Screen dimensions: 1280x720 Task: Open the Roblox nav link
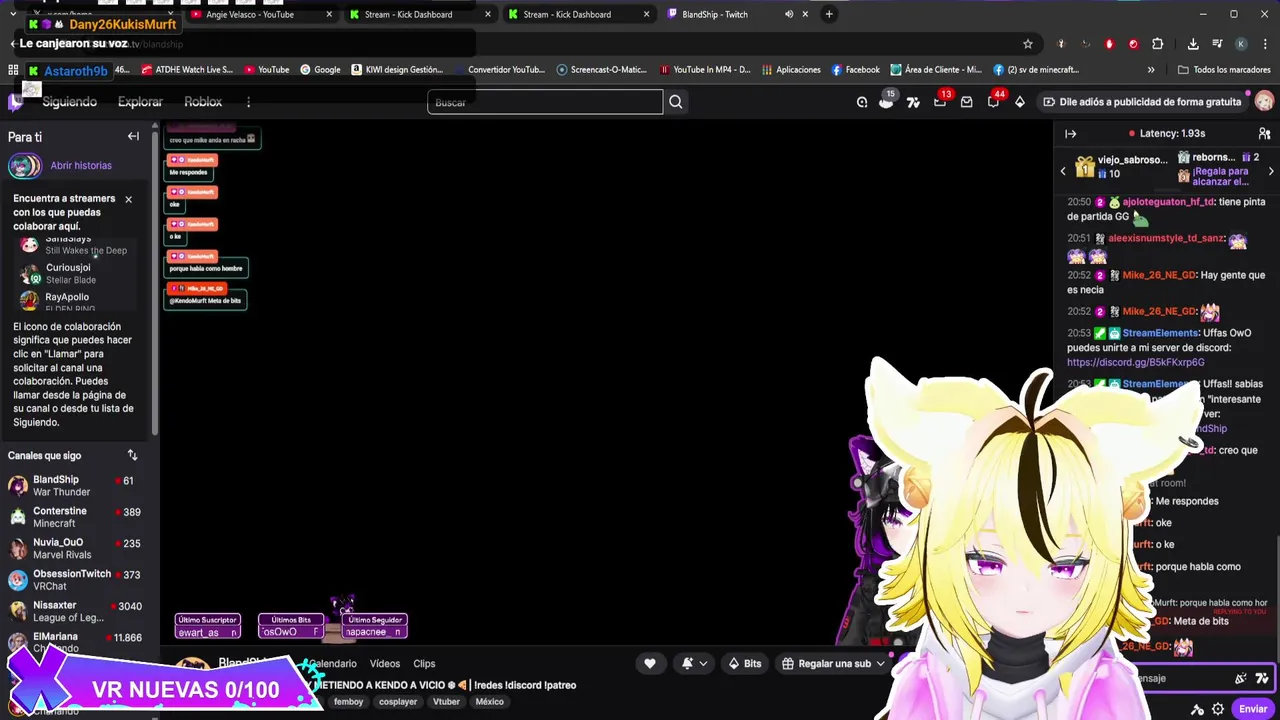coord(203,102)
